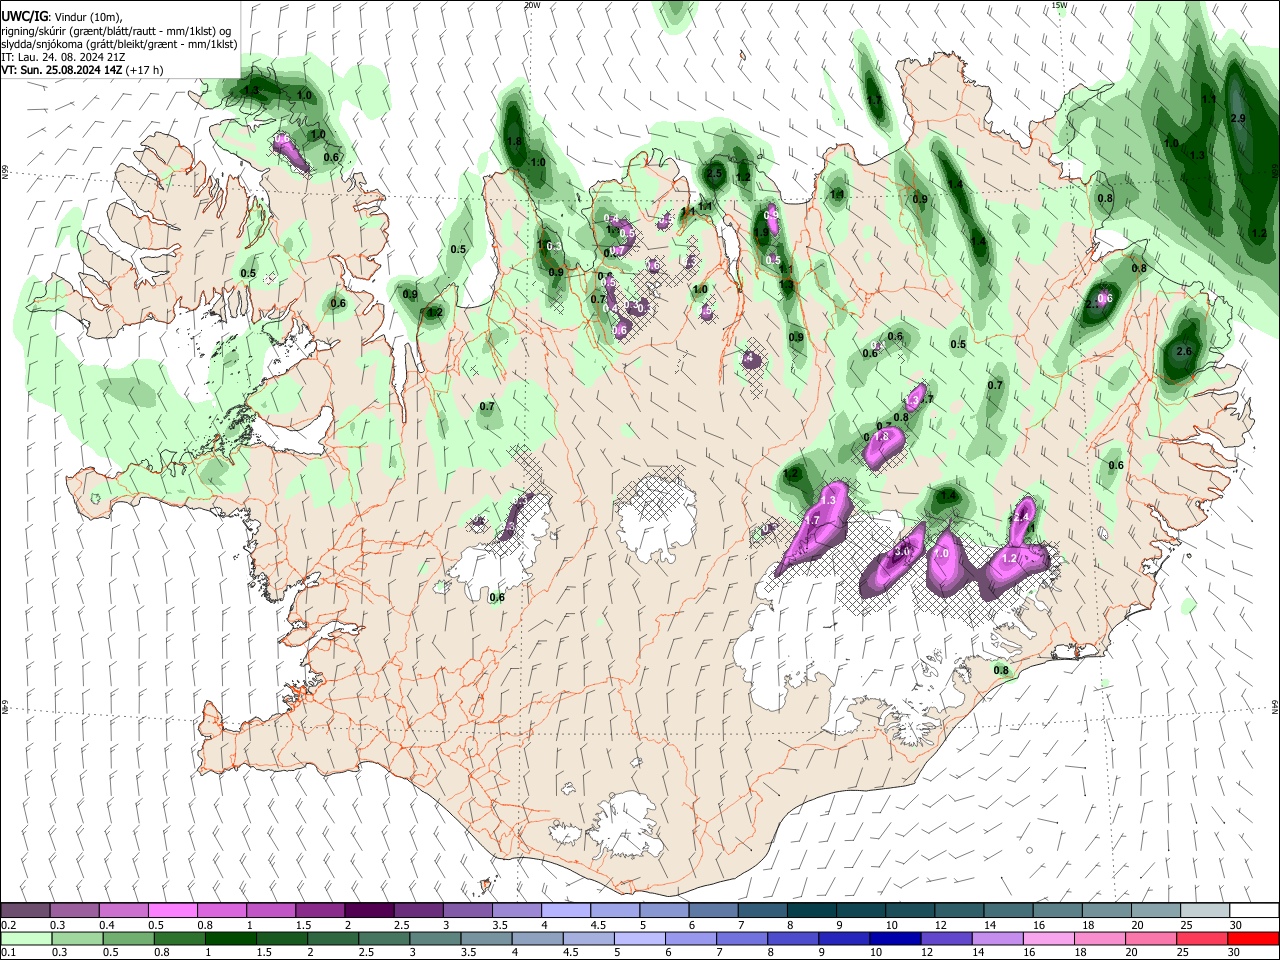
Task: Click the 'slydda/snjókoma' legend description line
Action: [x=119, y=44]
